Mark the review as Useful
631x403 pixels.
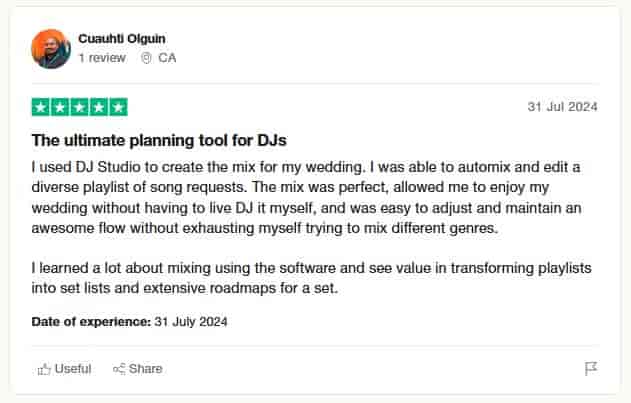(72, 369)
